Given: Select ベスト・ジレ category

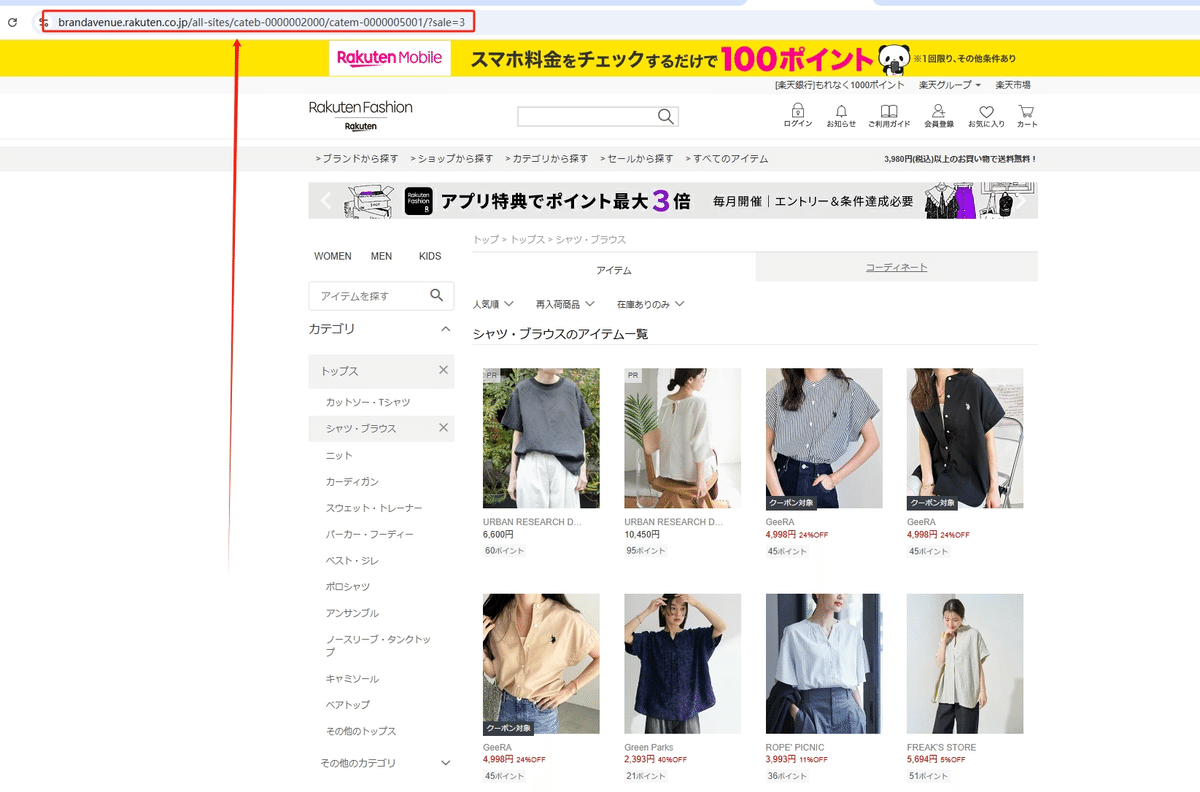Looking at the screenshot, I should (352, 561).
